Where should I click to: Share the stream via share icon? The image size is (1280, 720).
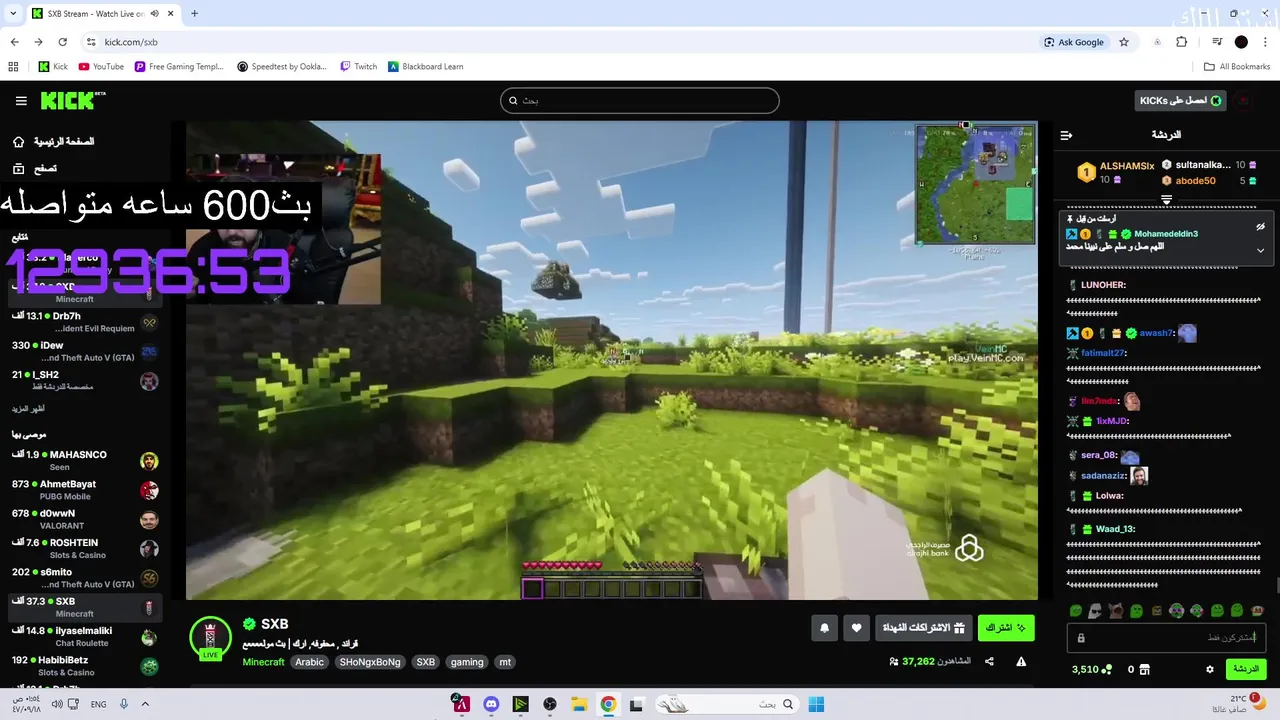(989, 661)
